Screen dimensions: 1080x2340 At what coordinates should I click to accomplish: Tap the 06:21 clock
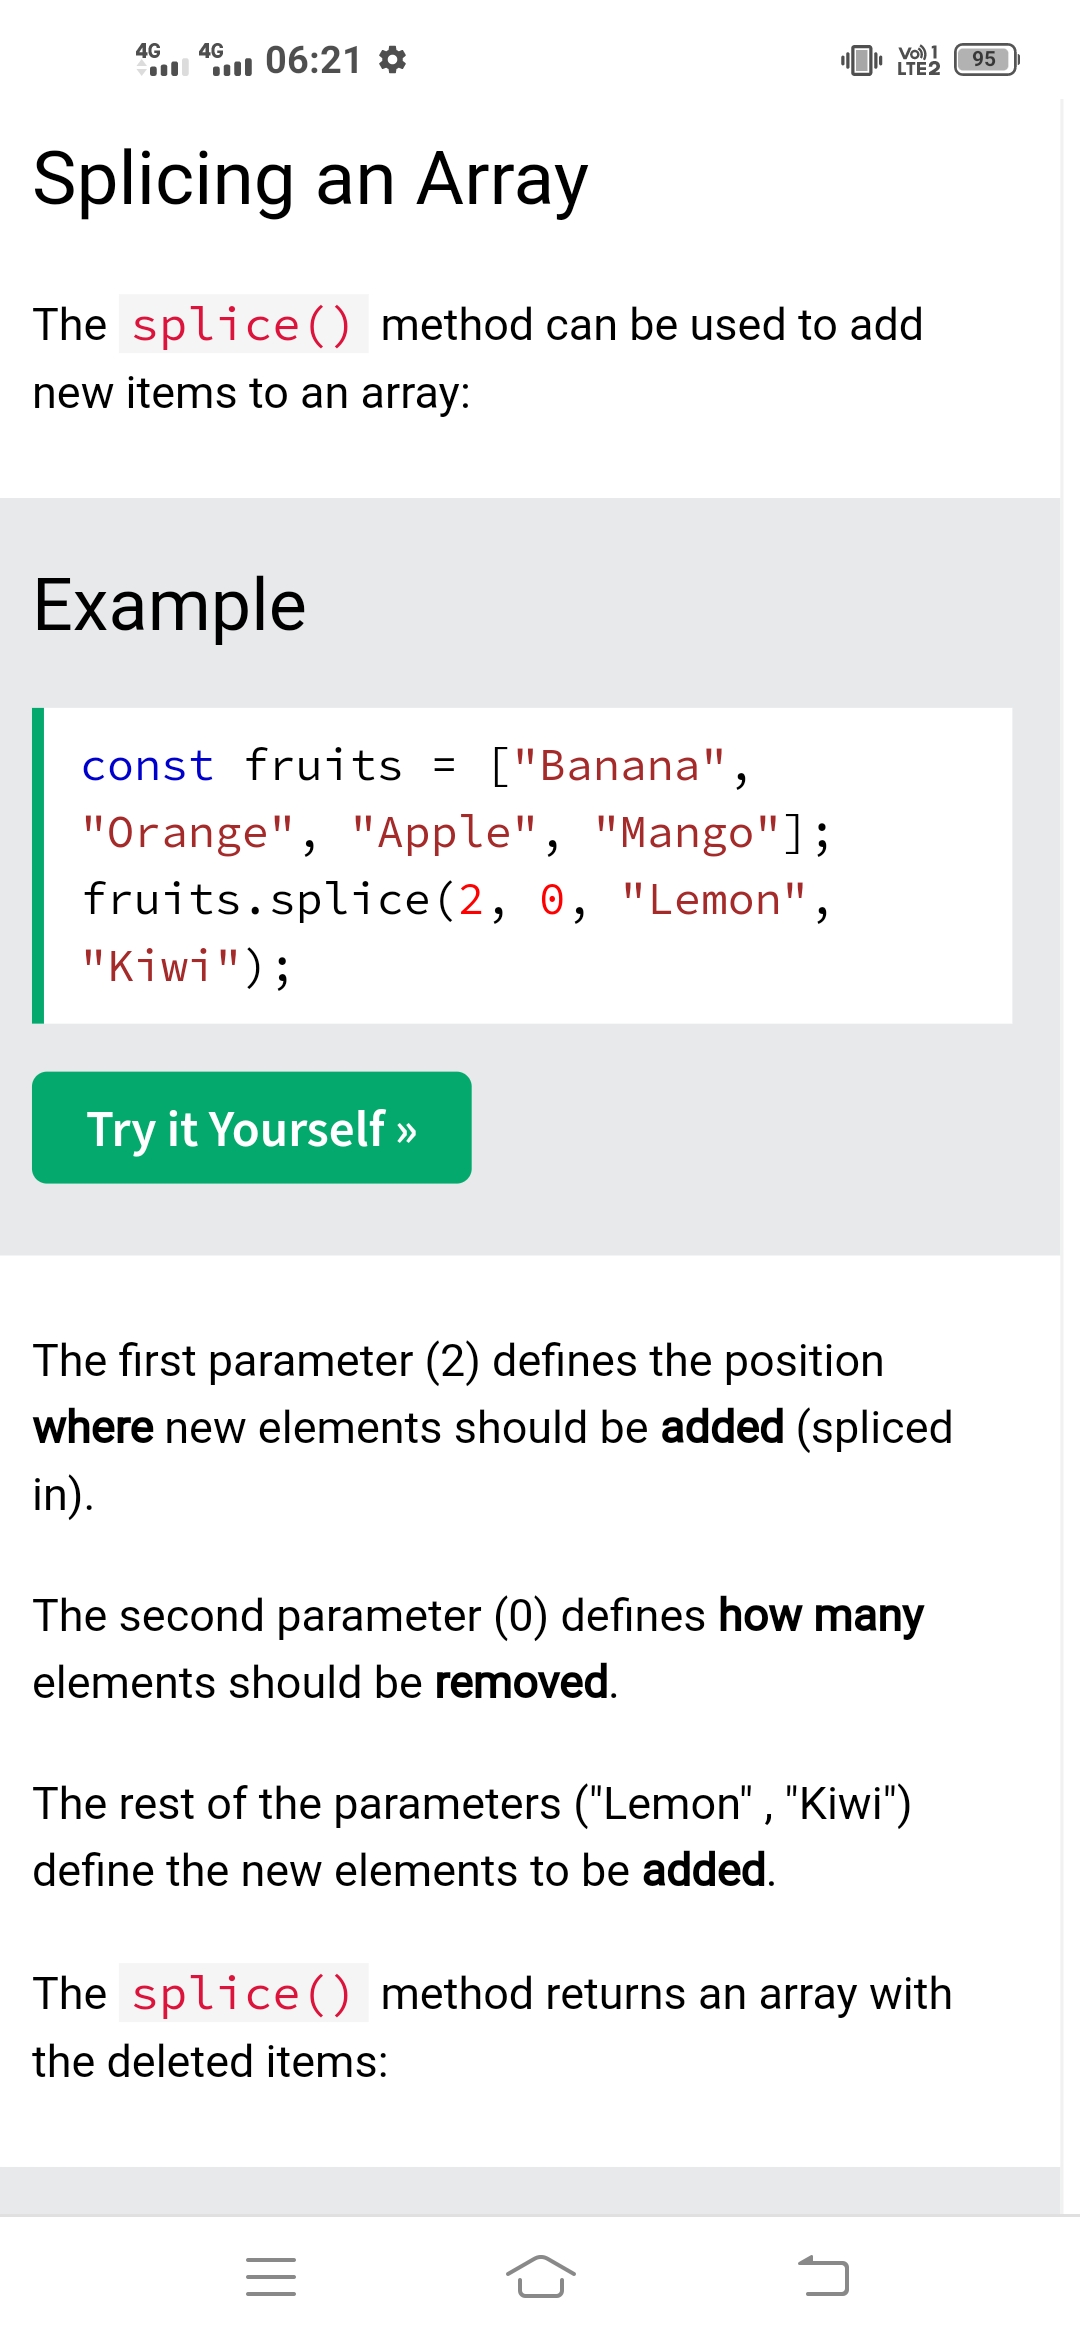coord(313,60)
